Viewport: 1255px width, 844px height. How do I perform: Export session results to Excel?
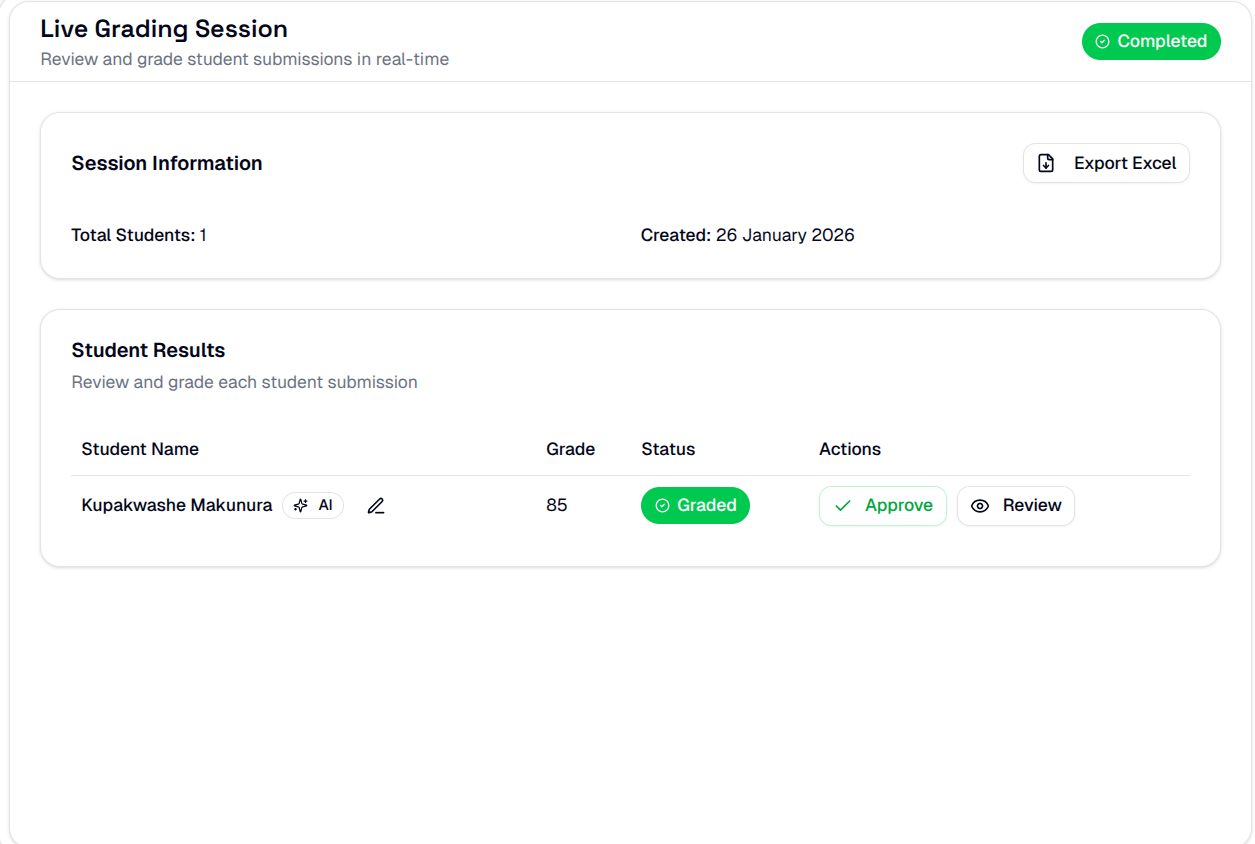click(1106, 162)
